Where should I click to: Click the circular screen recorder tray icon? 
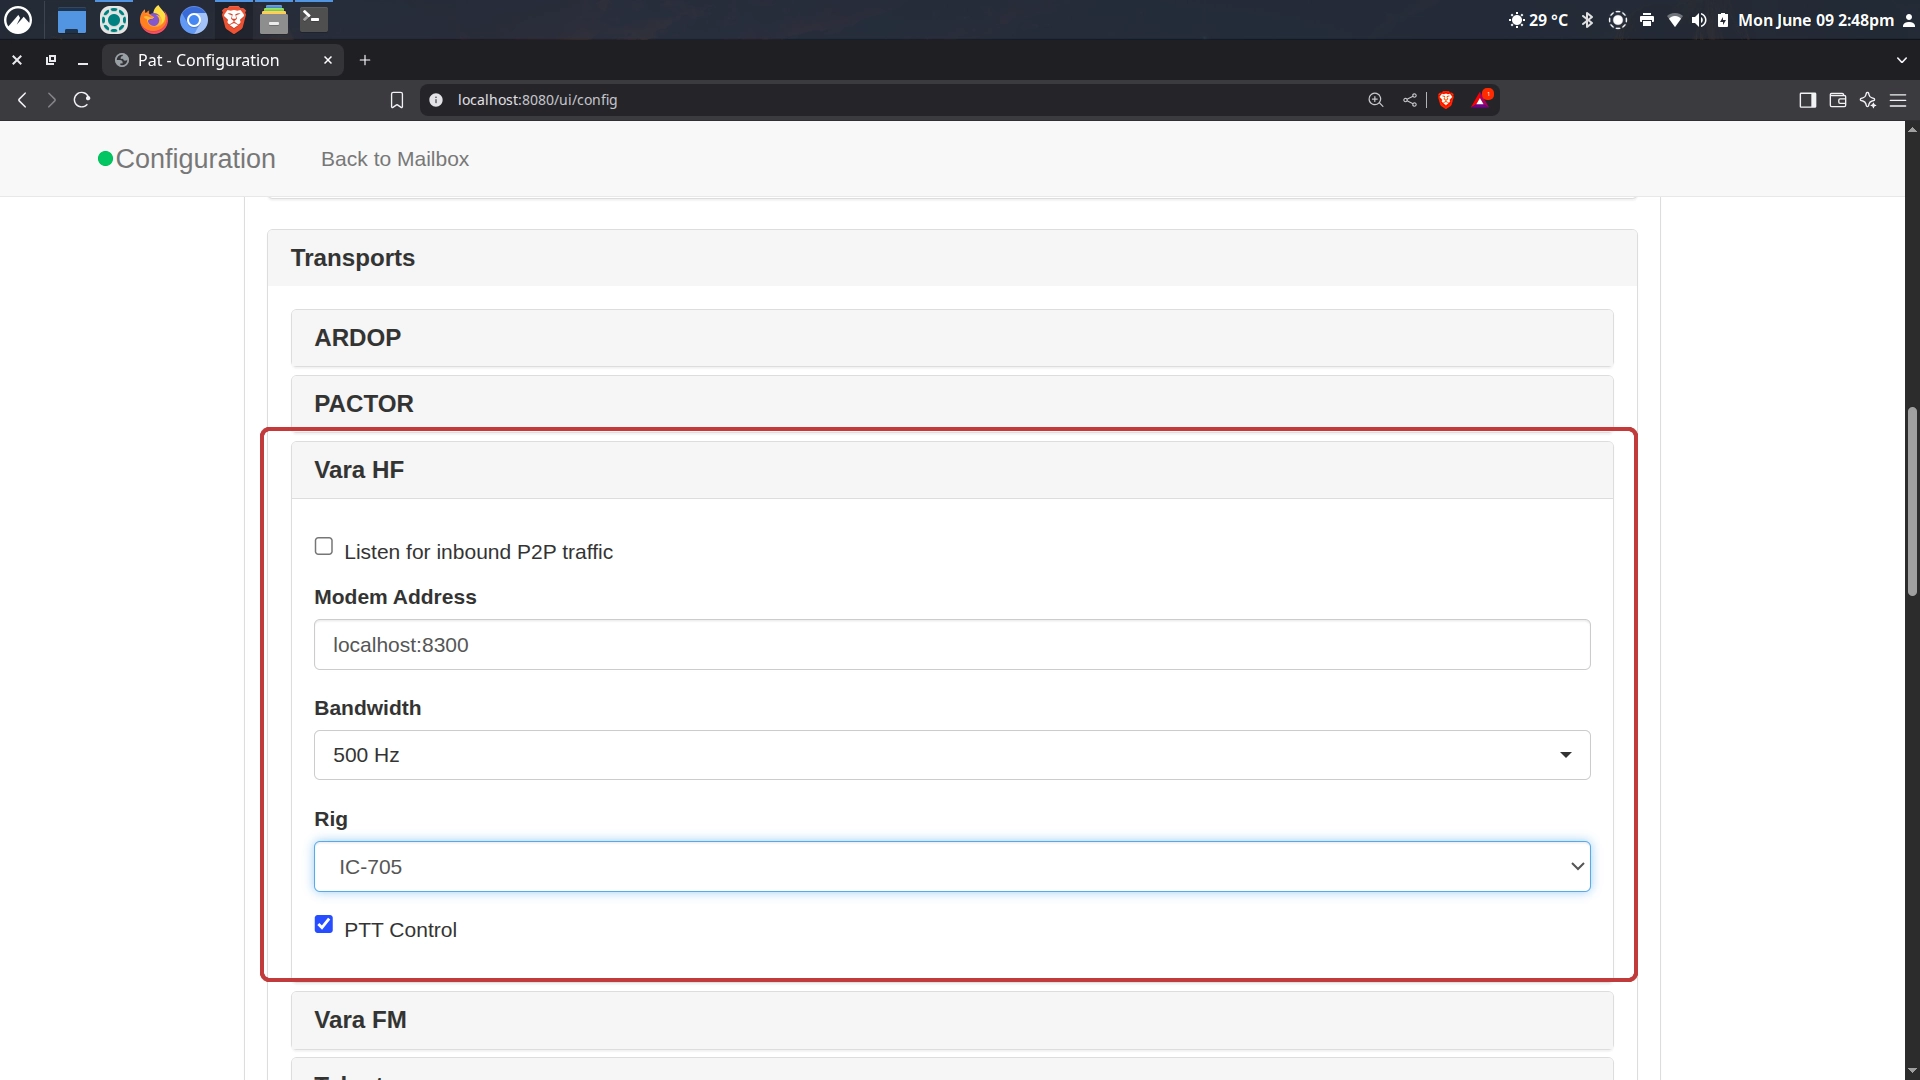point(1617,20)
